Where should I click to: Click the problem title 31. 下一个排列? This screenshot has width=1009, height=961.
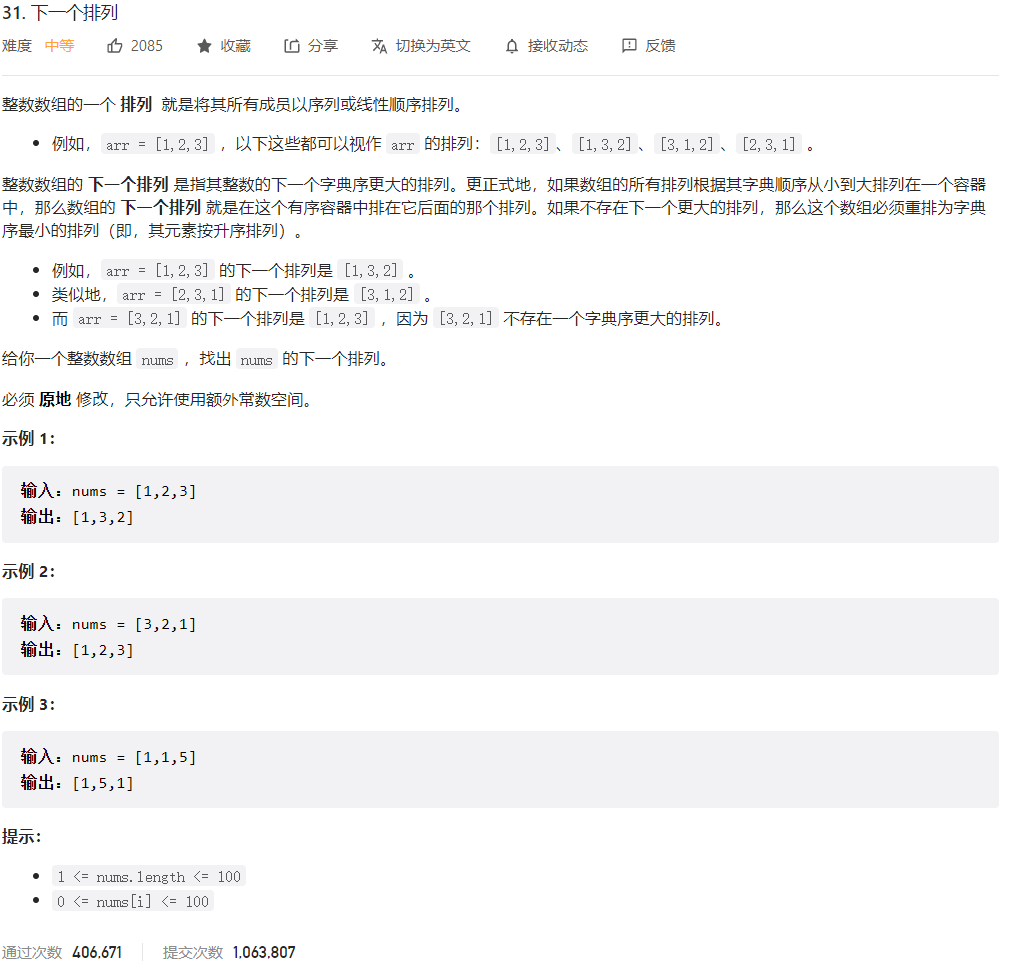click(x=60, y=13)
